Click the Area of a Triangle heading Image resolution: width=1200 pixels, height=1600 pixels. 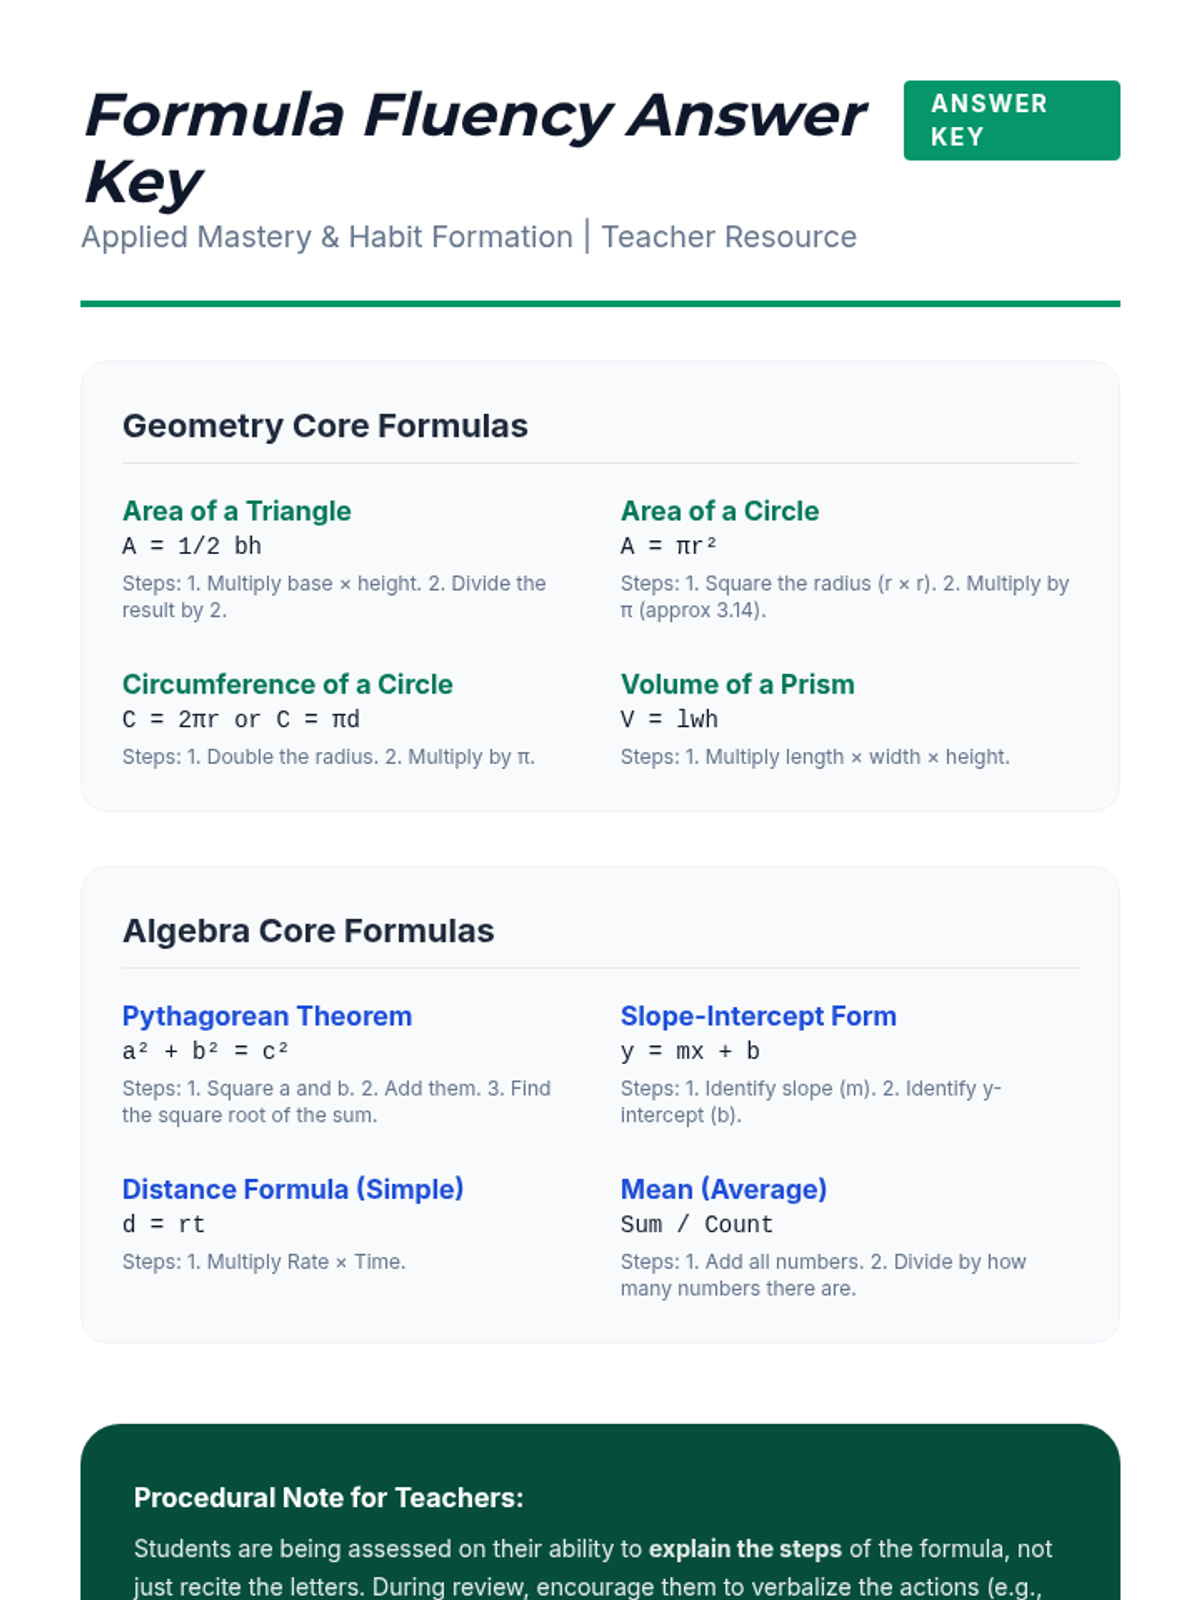(237, 511)
